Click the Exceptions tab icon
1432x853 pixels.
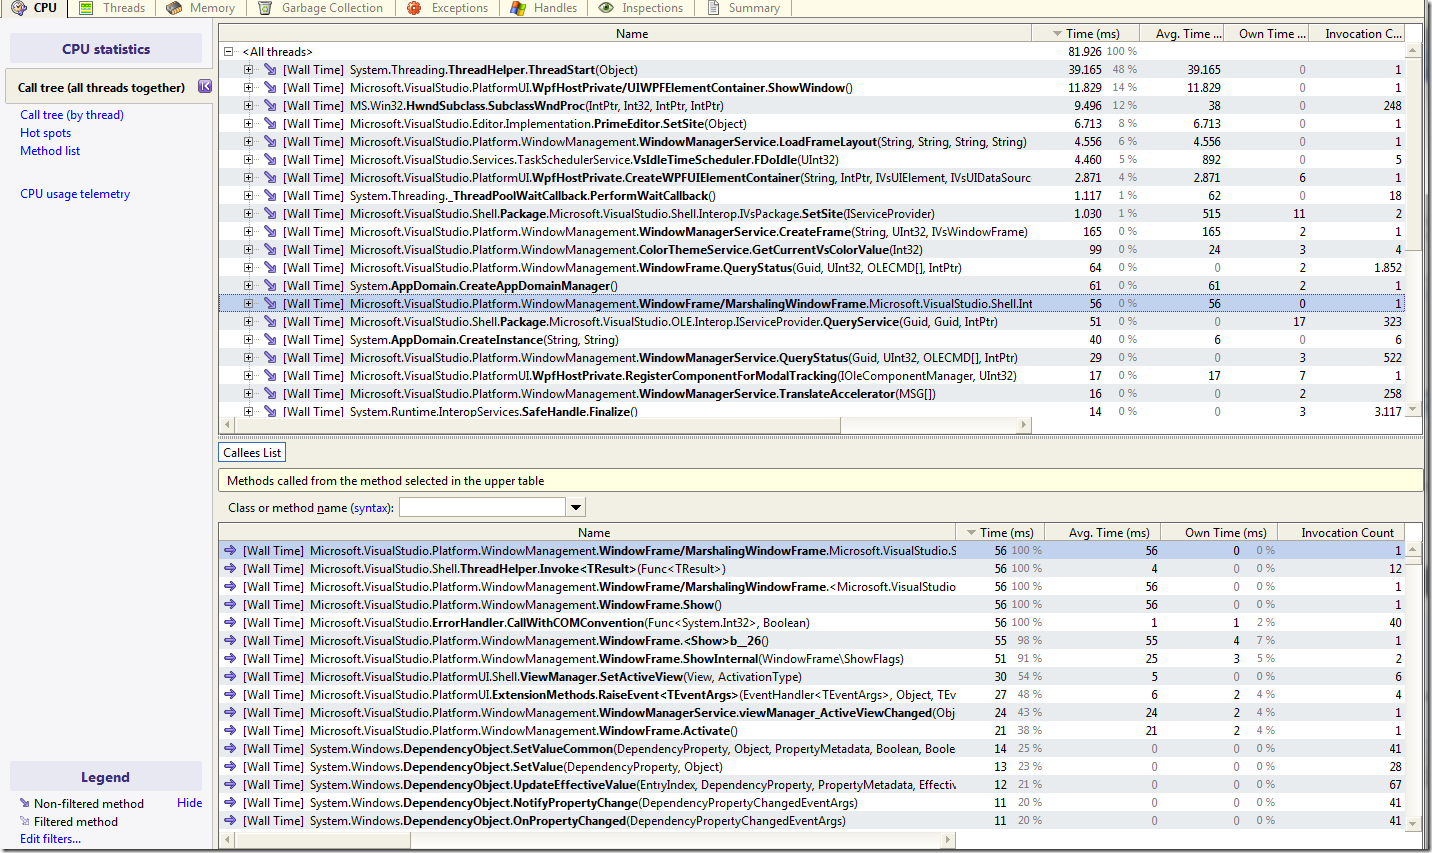click(x=414, y=8)
